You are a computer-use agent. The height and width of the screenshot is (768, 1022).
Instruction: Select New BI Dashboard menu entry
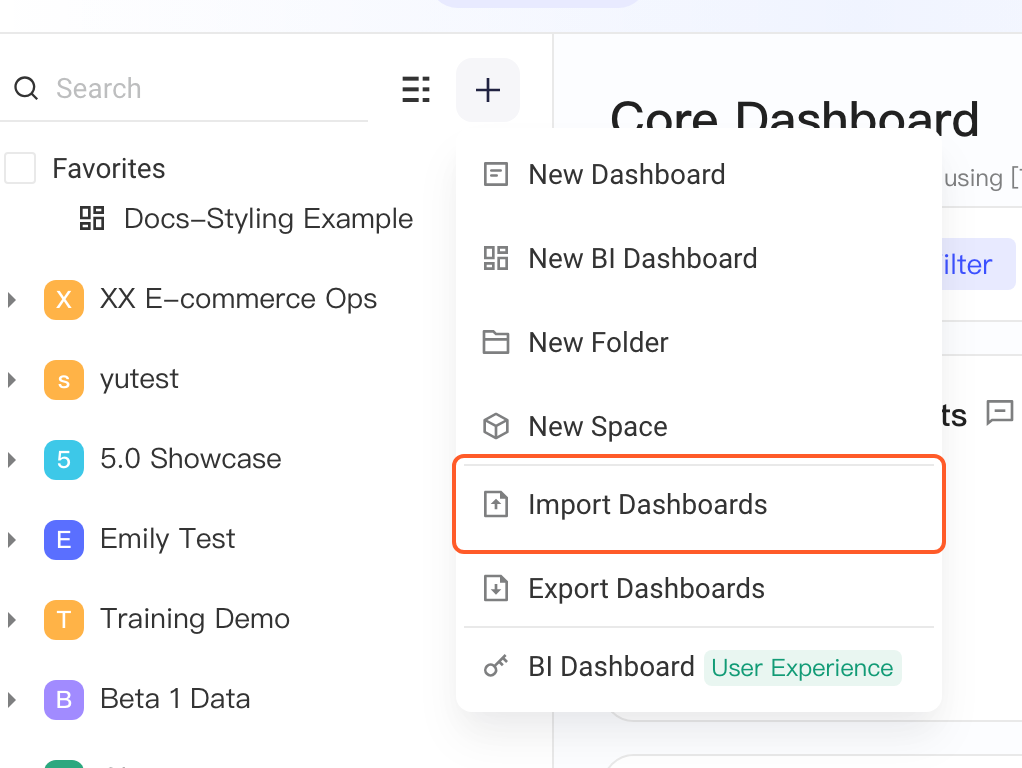coord(699,259)
